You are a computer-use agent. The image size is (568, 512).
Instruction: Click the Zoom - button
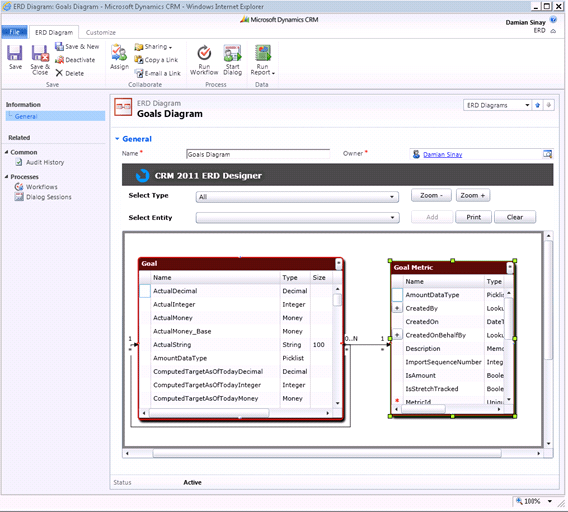point(431,195)
